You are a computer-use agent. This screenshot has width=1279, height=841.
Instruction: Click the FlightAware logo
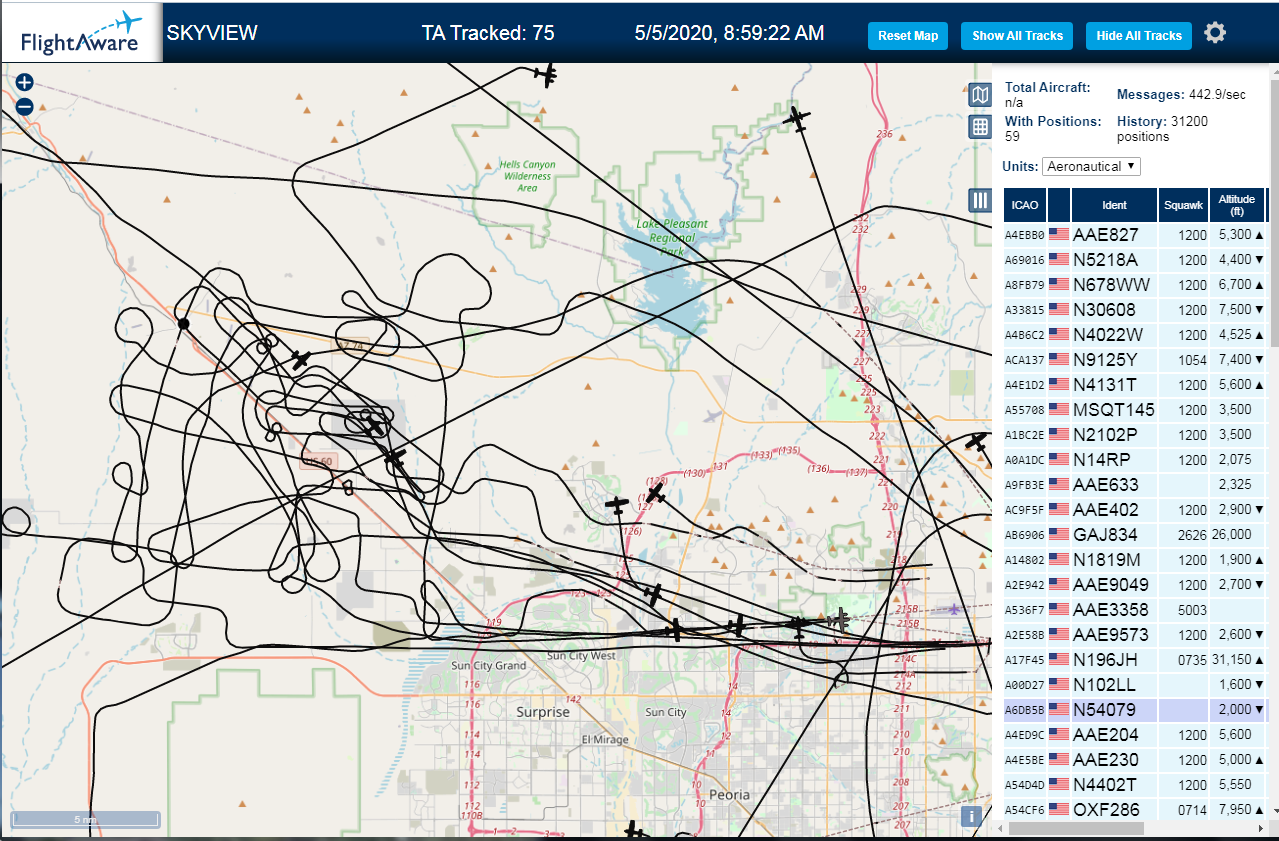pyautogui.click(x=82, y=33)
